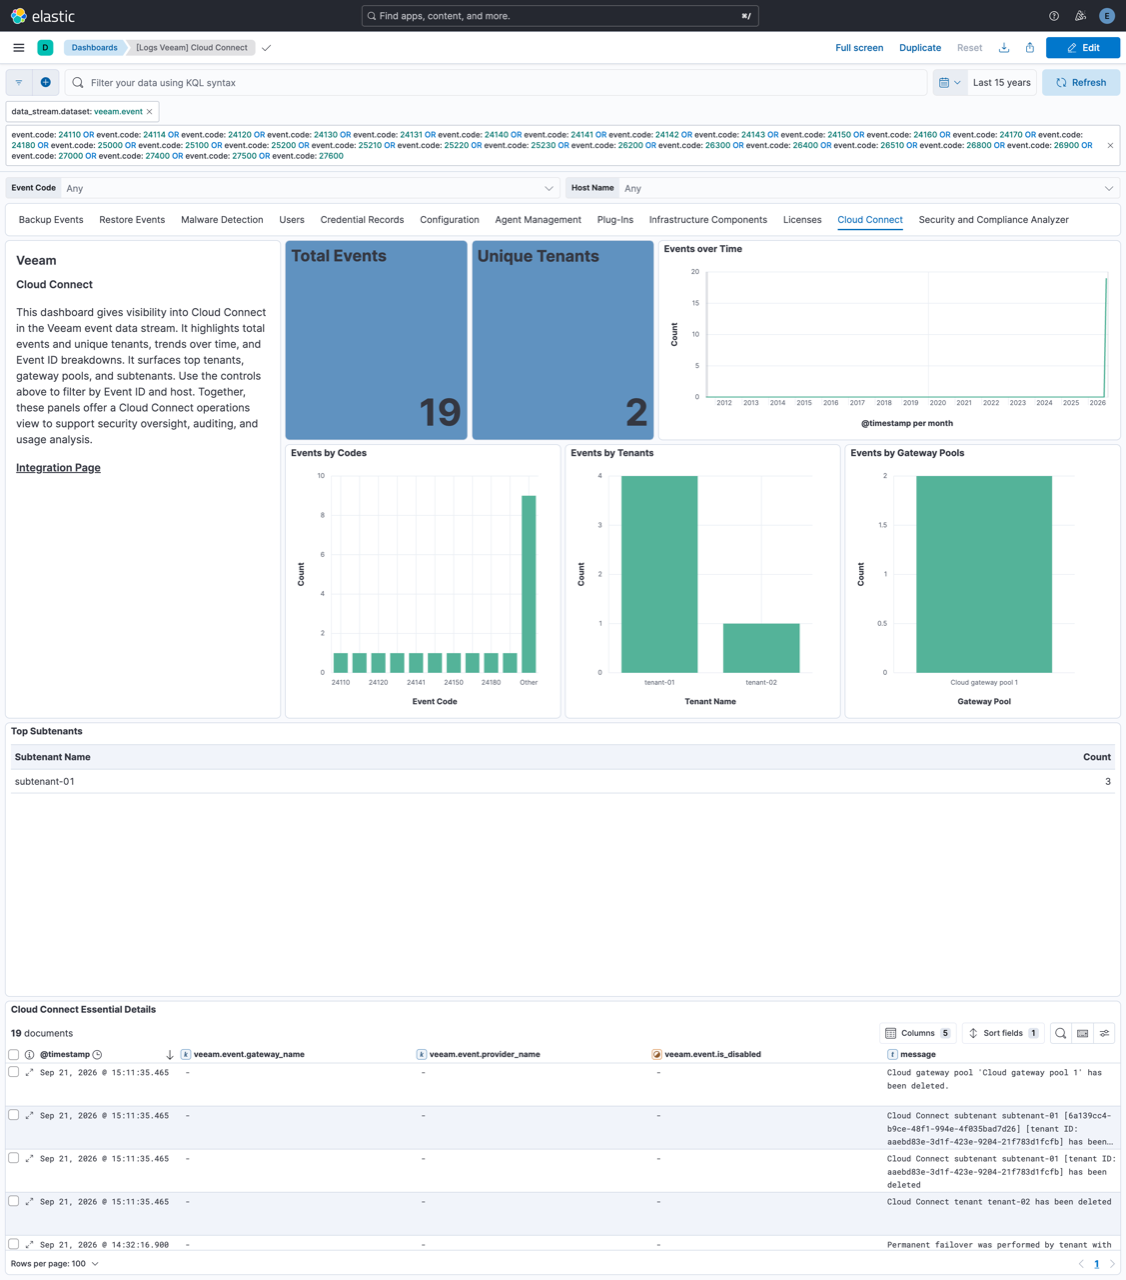
Task: Expand the Event Code dropdown
Action: click(x=310, y=188)
